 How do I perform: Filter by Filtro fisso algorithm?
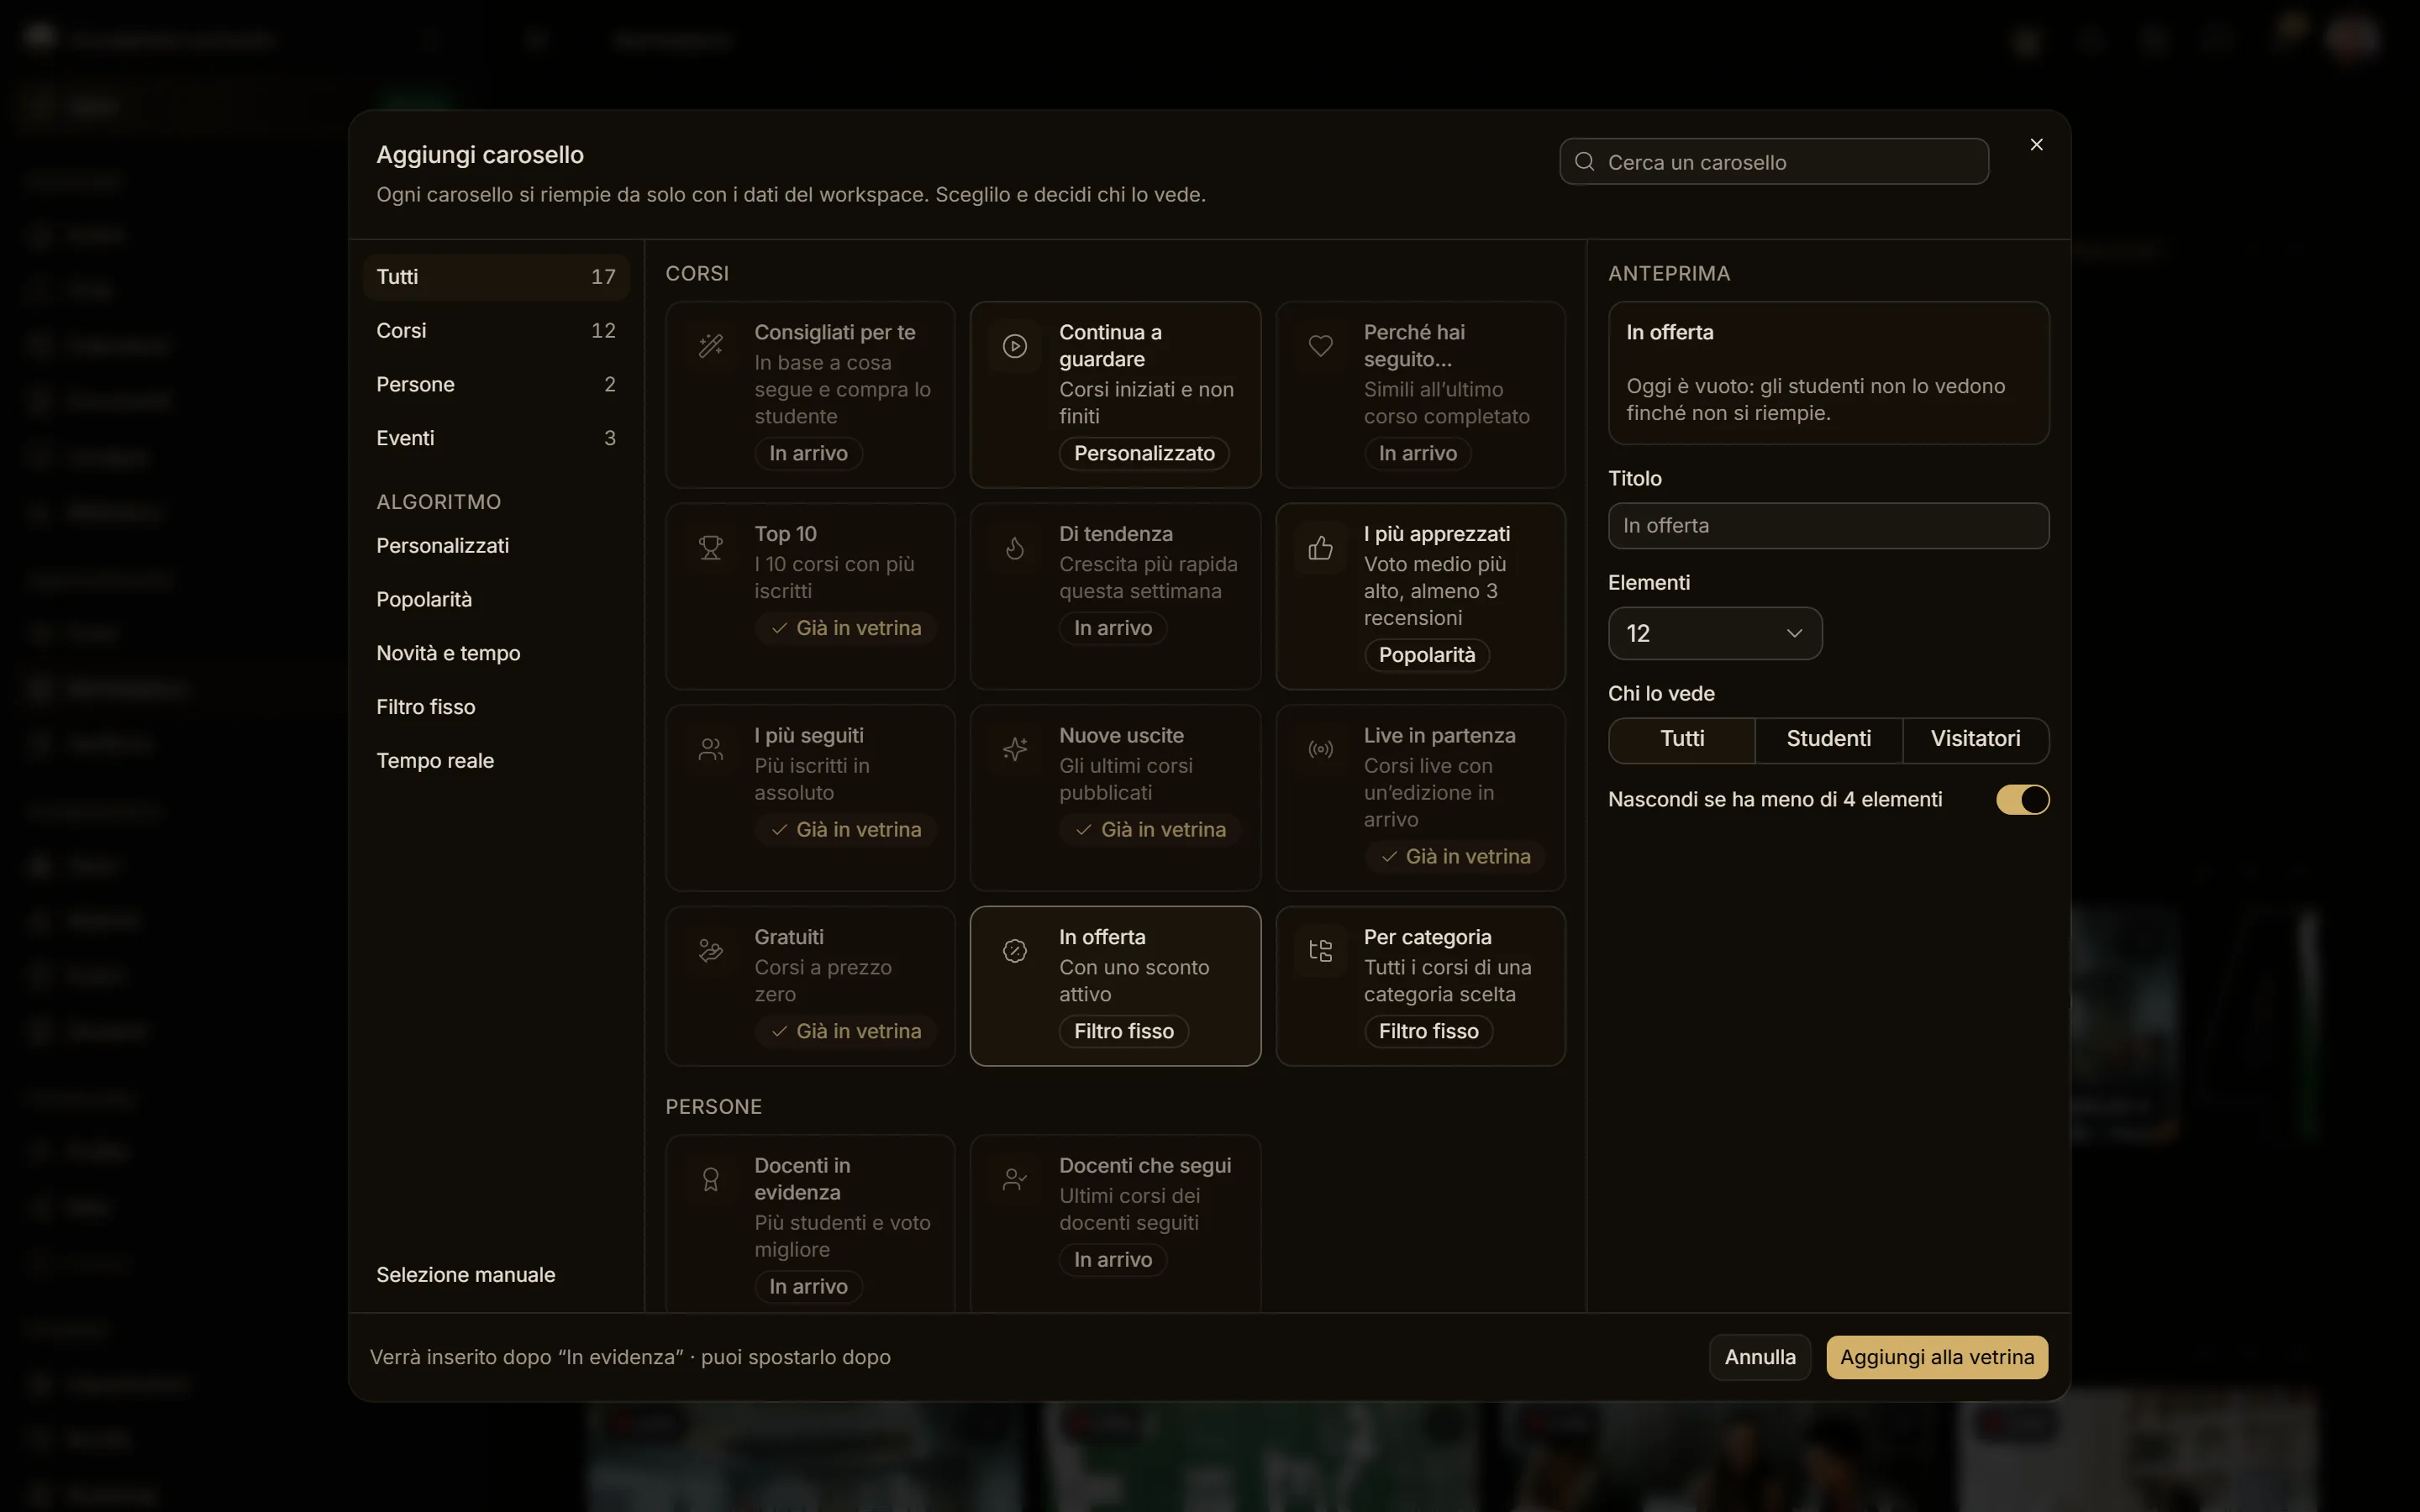coord(496,707)
